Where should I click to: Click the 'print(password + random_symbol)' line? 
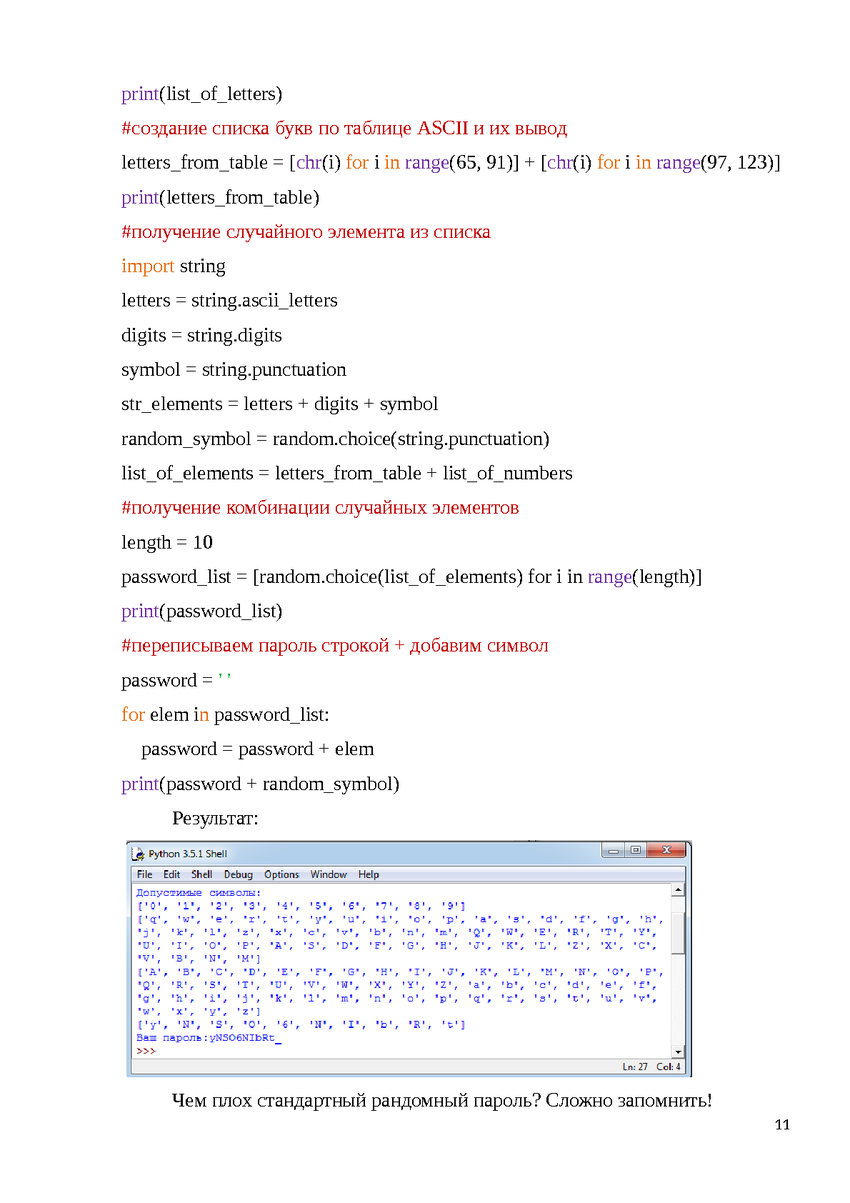261,784
